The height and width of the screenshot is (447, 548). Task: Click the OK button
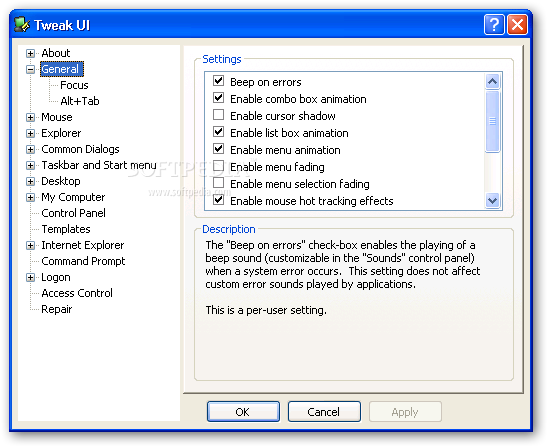[x=243, y=412]
